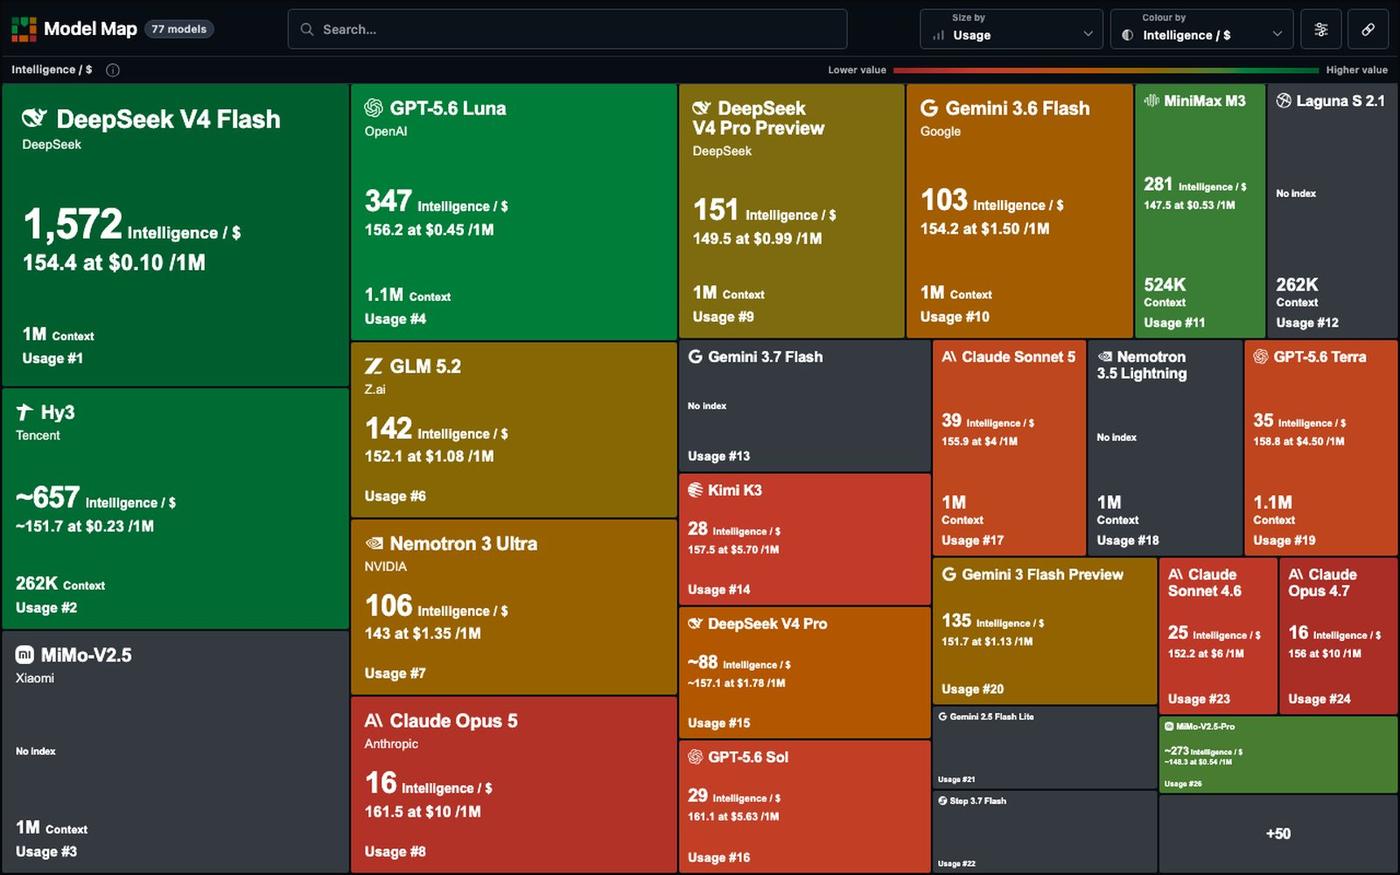1400x875 pixels.
Task: Click the Z.ai logo on GLM 5.2
Action: pyautogui.click(x=374, y=366)
